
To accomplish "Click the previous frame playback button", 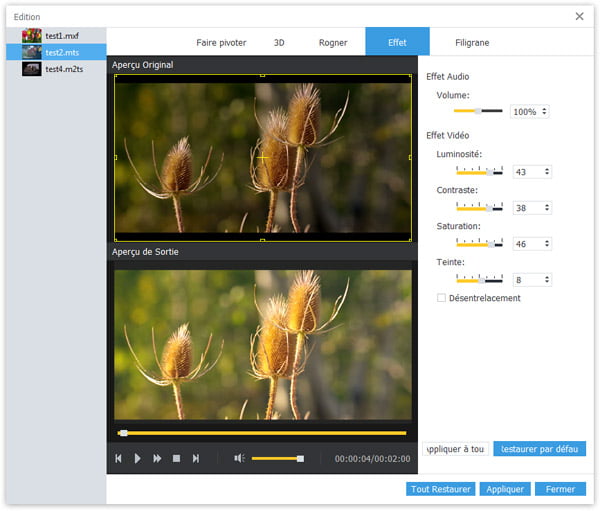I will click(x=118, y=458).
